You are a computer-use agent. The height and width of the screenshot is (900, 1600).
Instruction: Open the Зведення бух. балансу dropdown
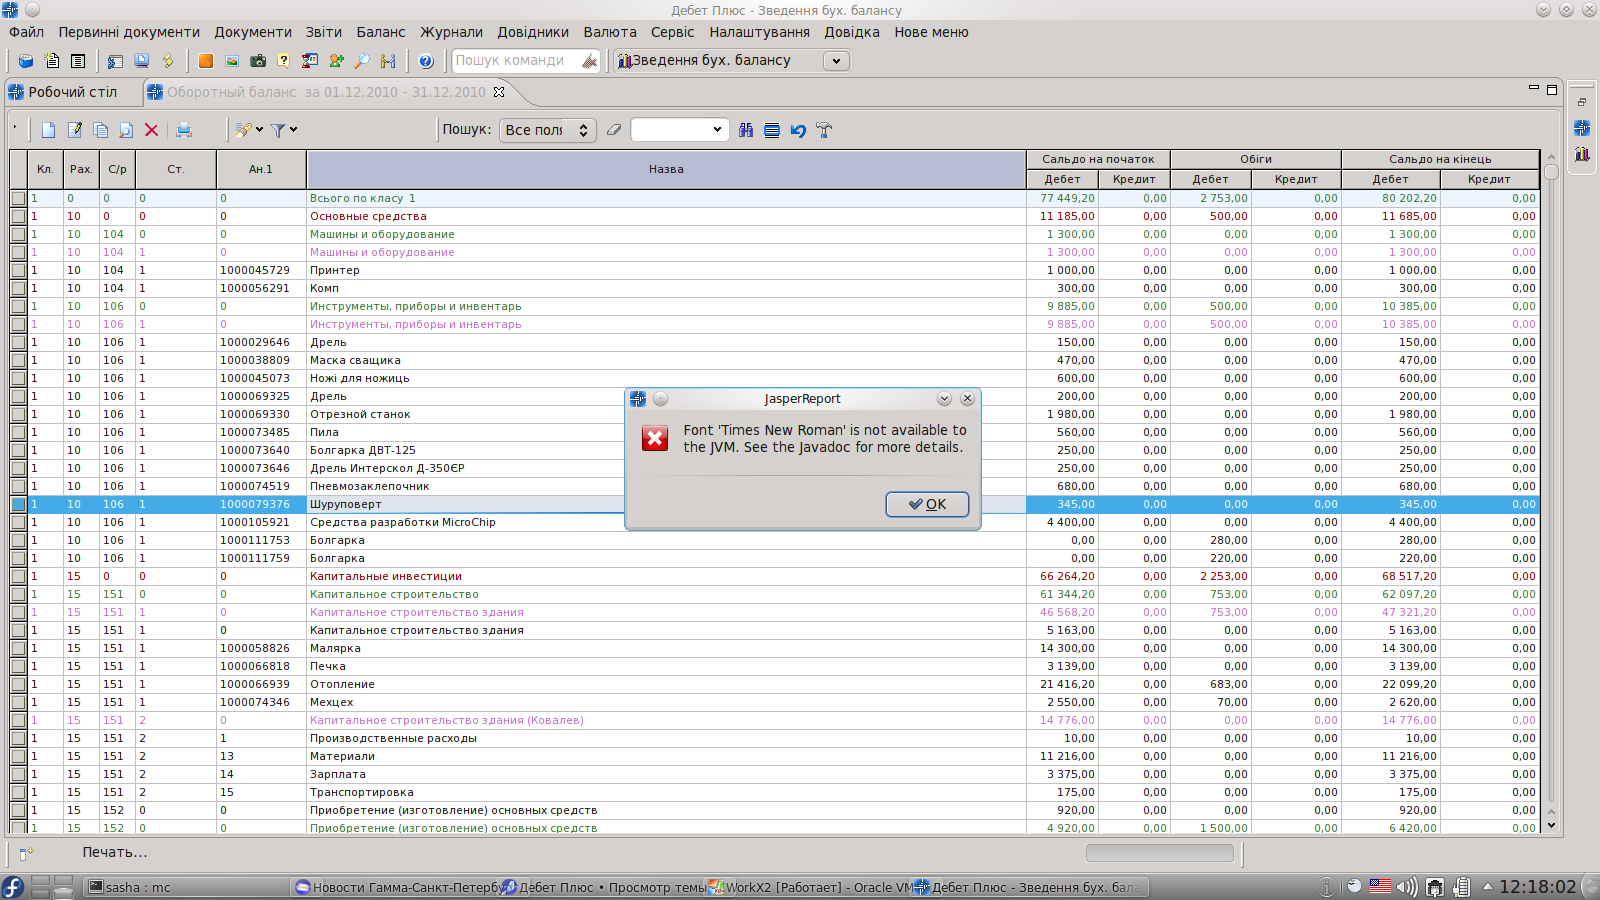point(837,61)
